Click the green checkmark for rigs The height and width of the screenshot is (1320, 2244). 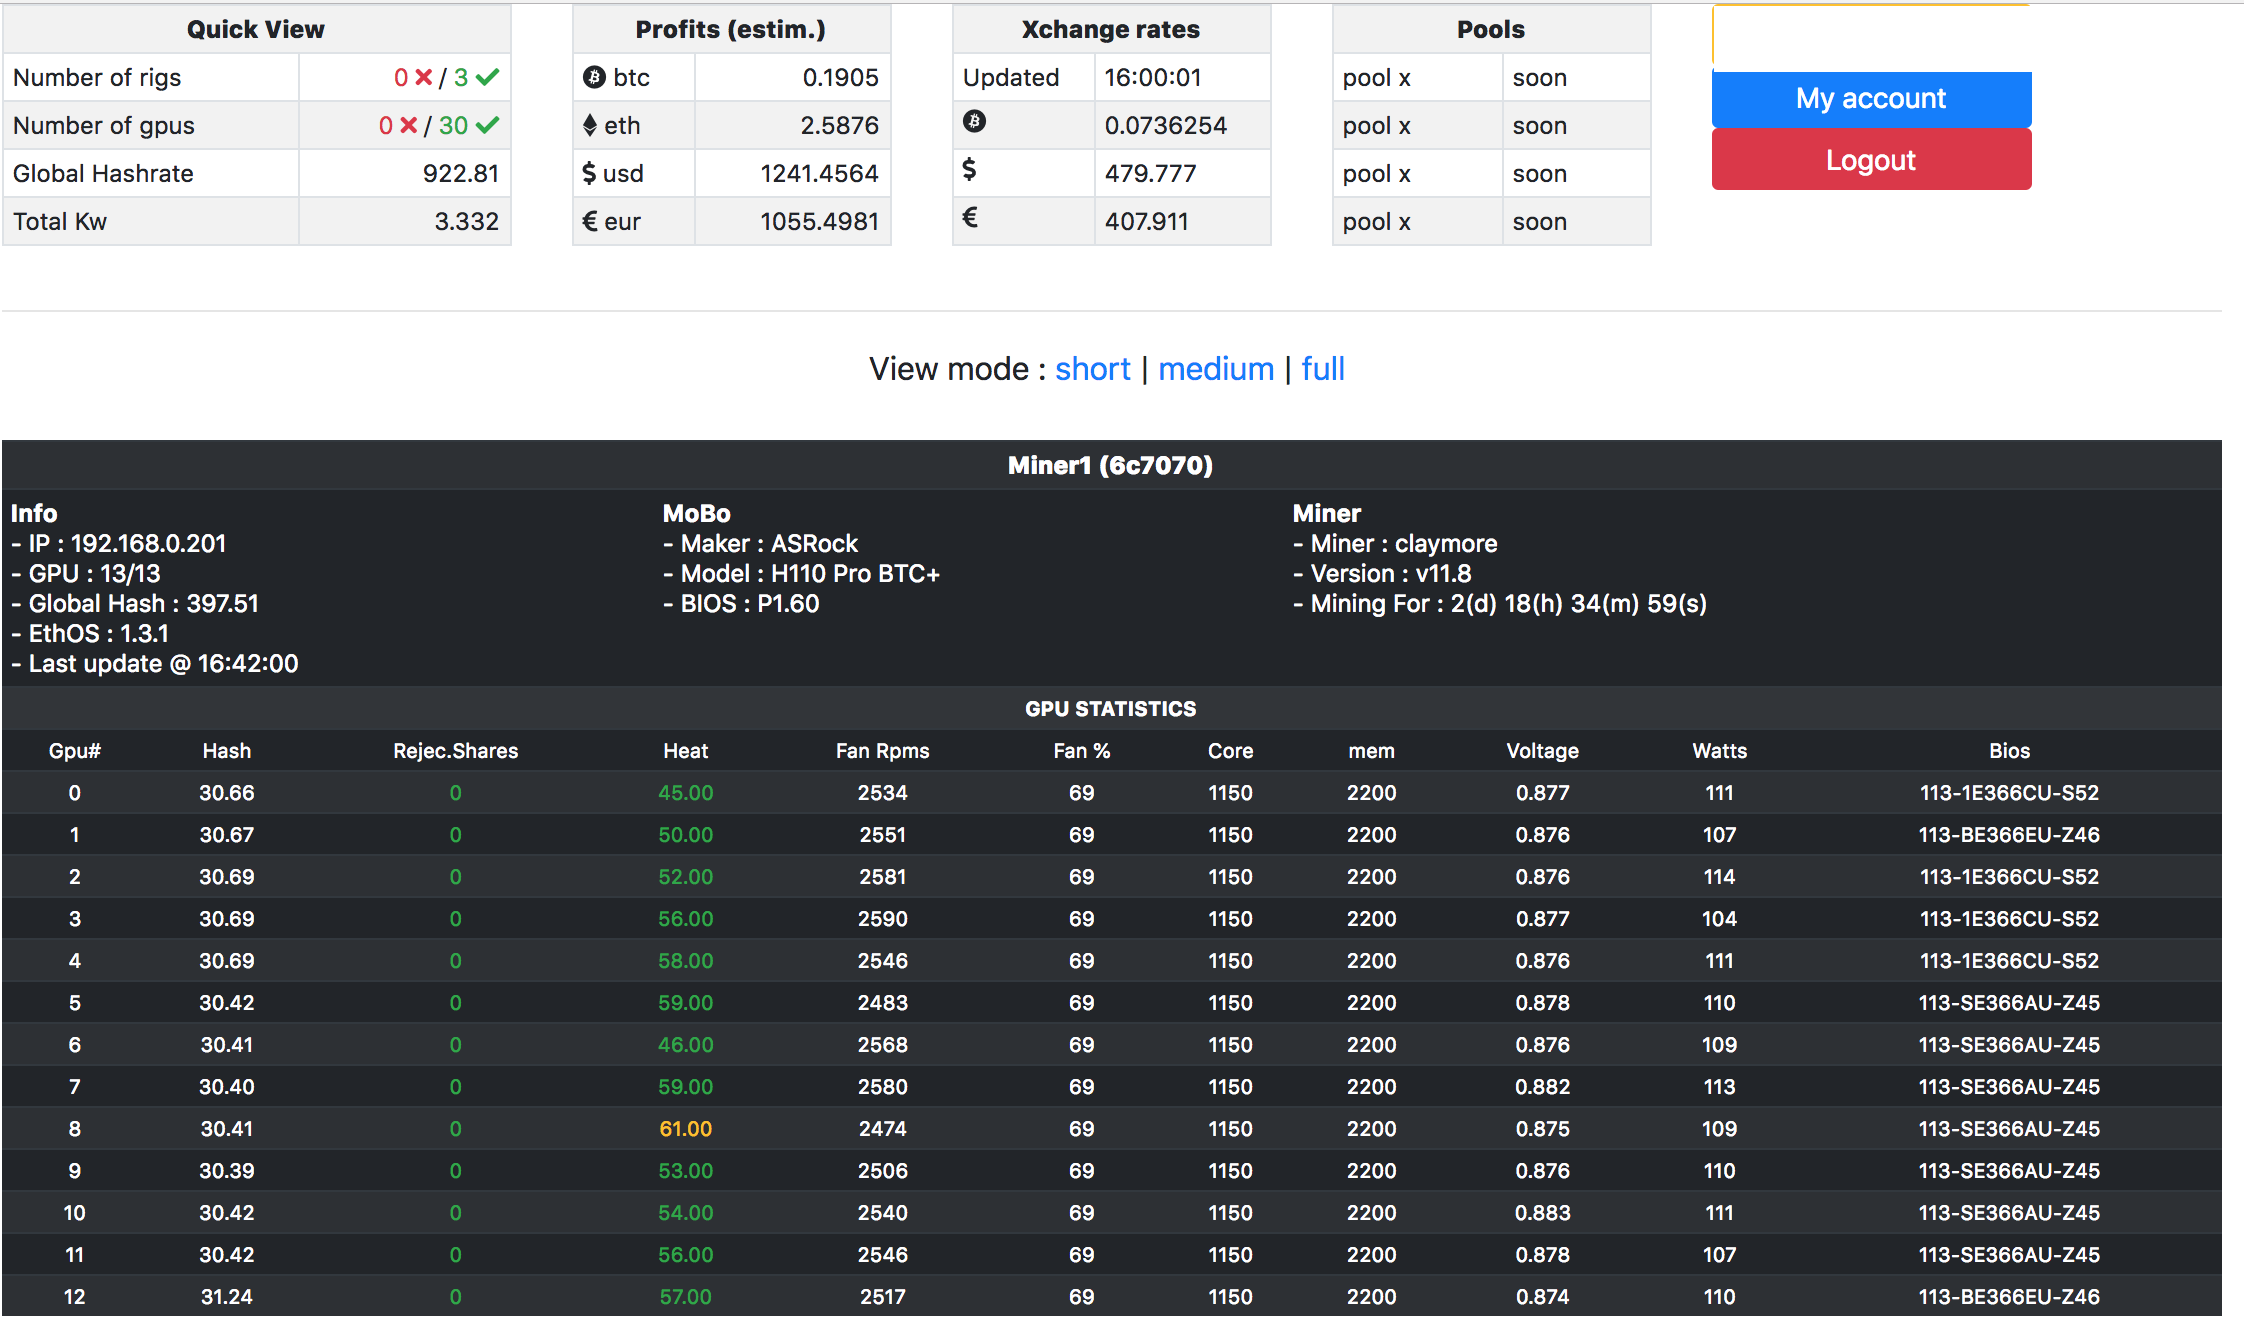coord(487,77)
